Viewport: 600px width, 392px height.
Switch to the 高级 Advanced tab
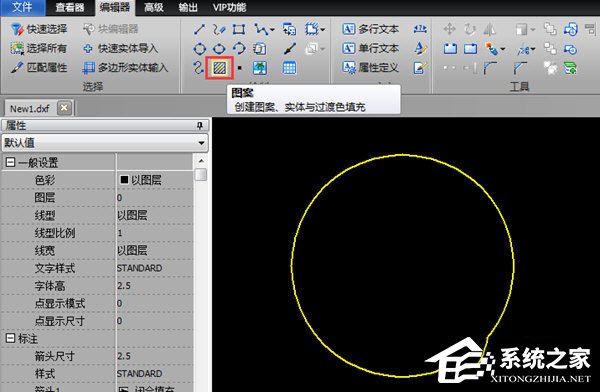[x=154, y=7]
